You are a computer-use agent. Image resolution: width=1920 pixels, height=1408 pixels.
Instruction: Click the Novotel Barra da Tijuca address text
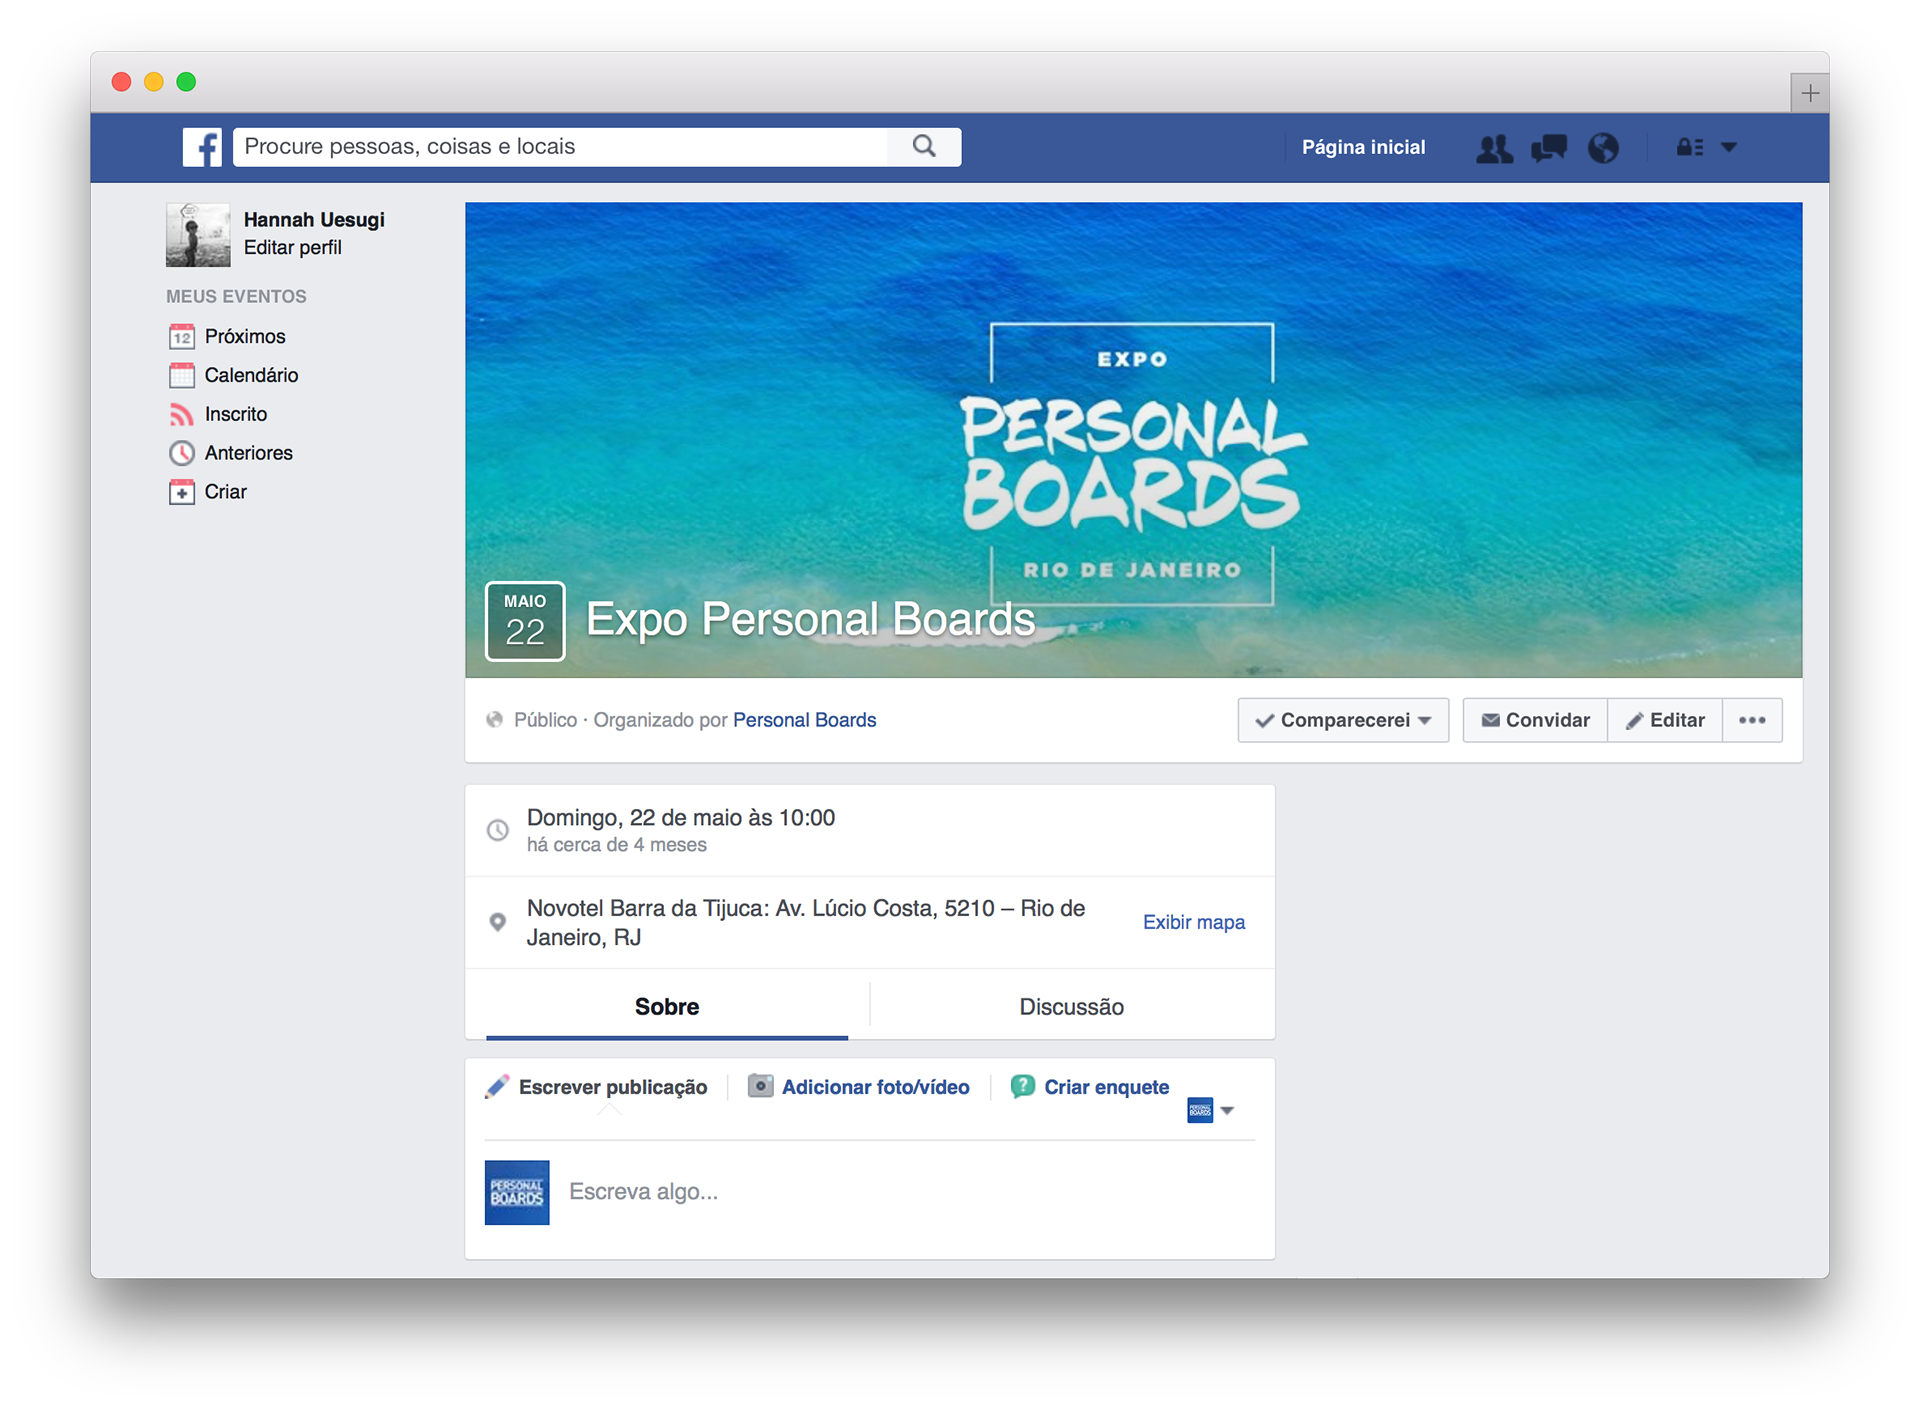pyautogui.click(x=806, y=923)
